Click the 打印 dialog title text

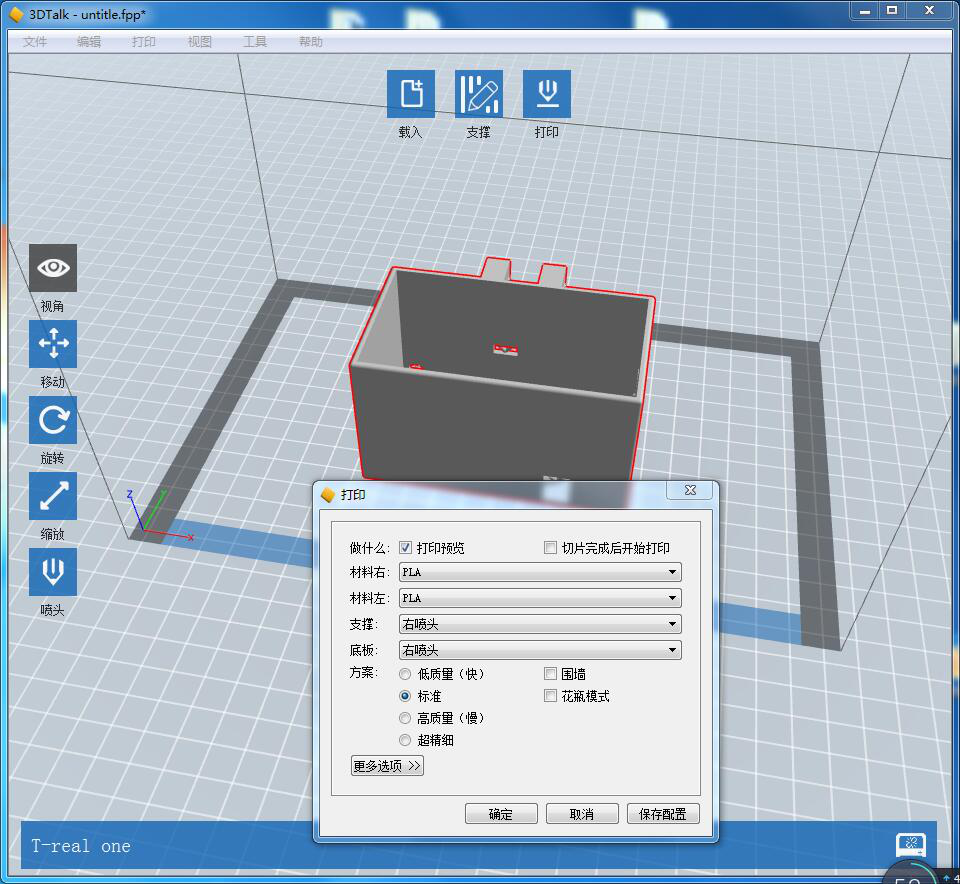tap(353, 495)
